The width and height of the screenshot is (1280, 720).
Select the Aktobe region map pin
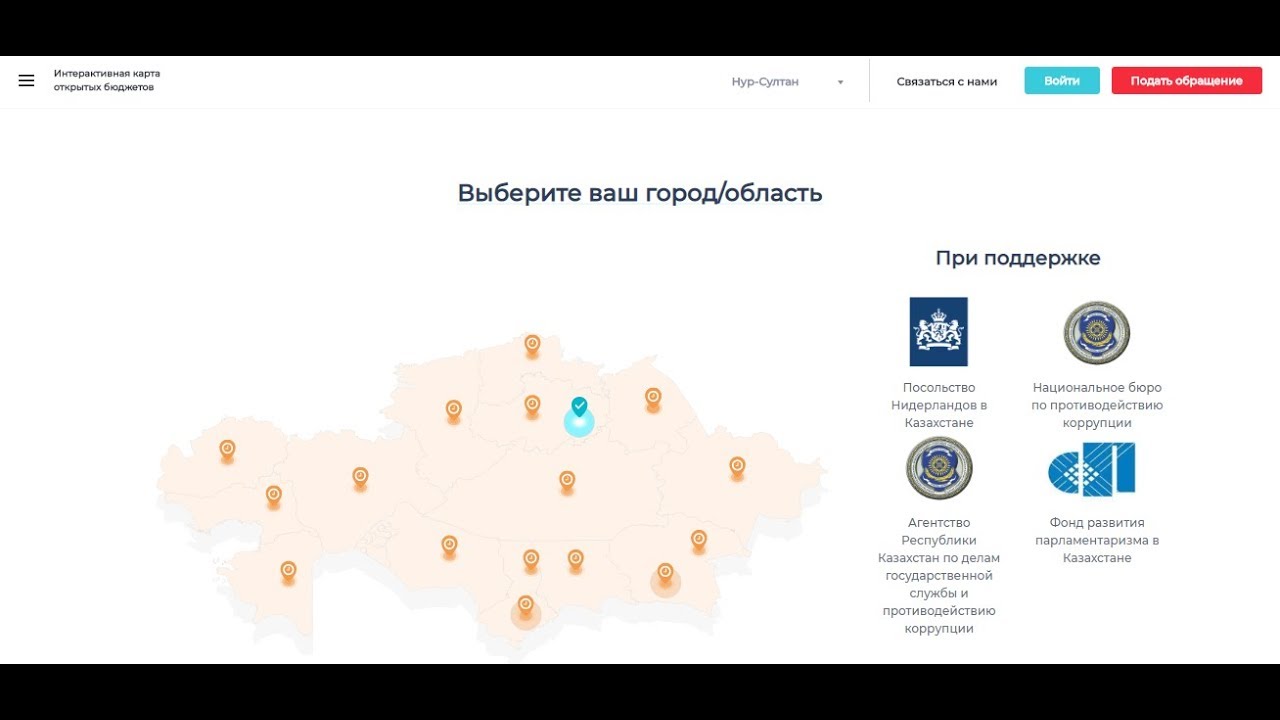pos(360,477)
